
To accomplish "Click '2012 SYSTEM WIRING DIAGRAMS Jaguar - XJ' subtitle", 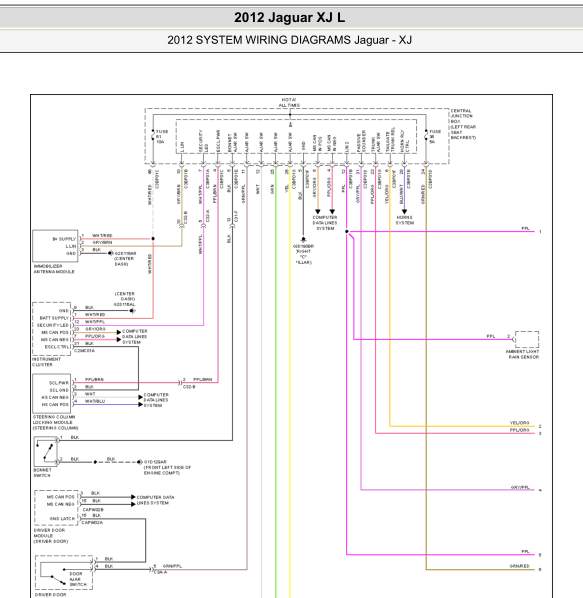I will pyautogui.click(x=289, y=40).
